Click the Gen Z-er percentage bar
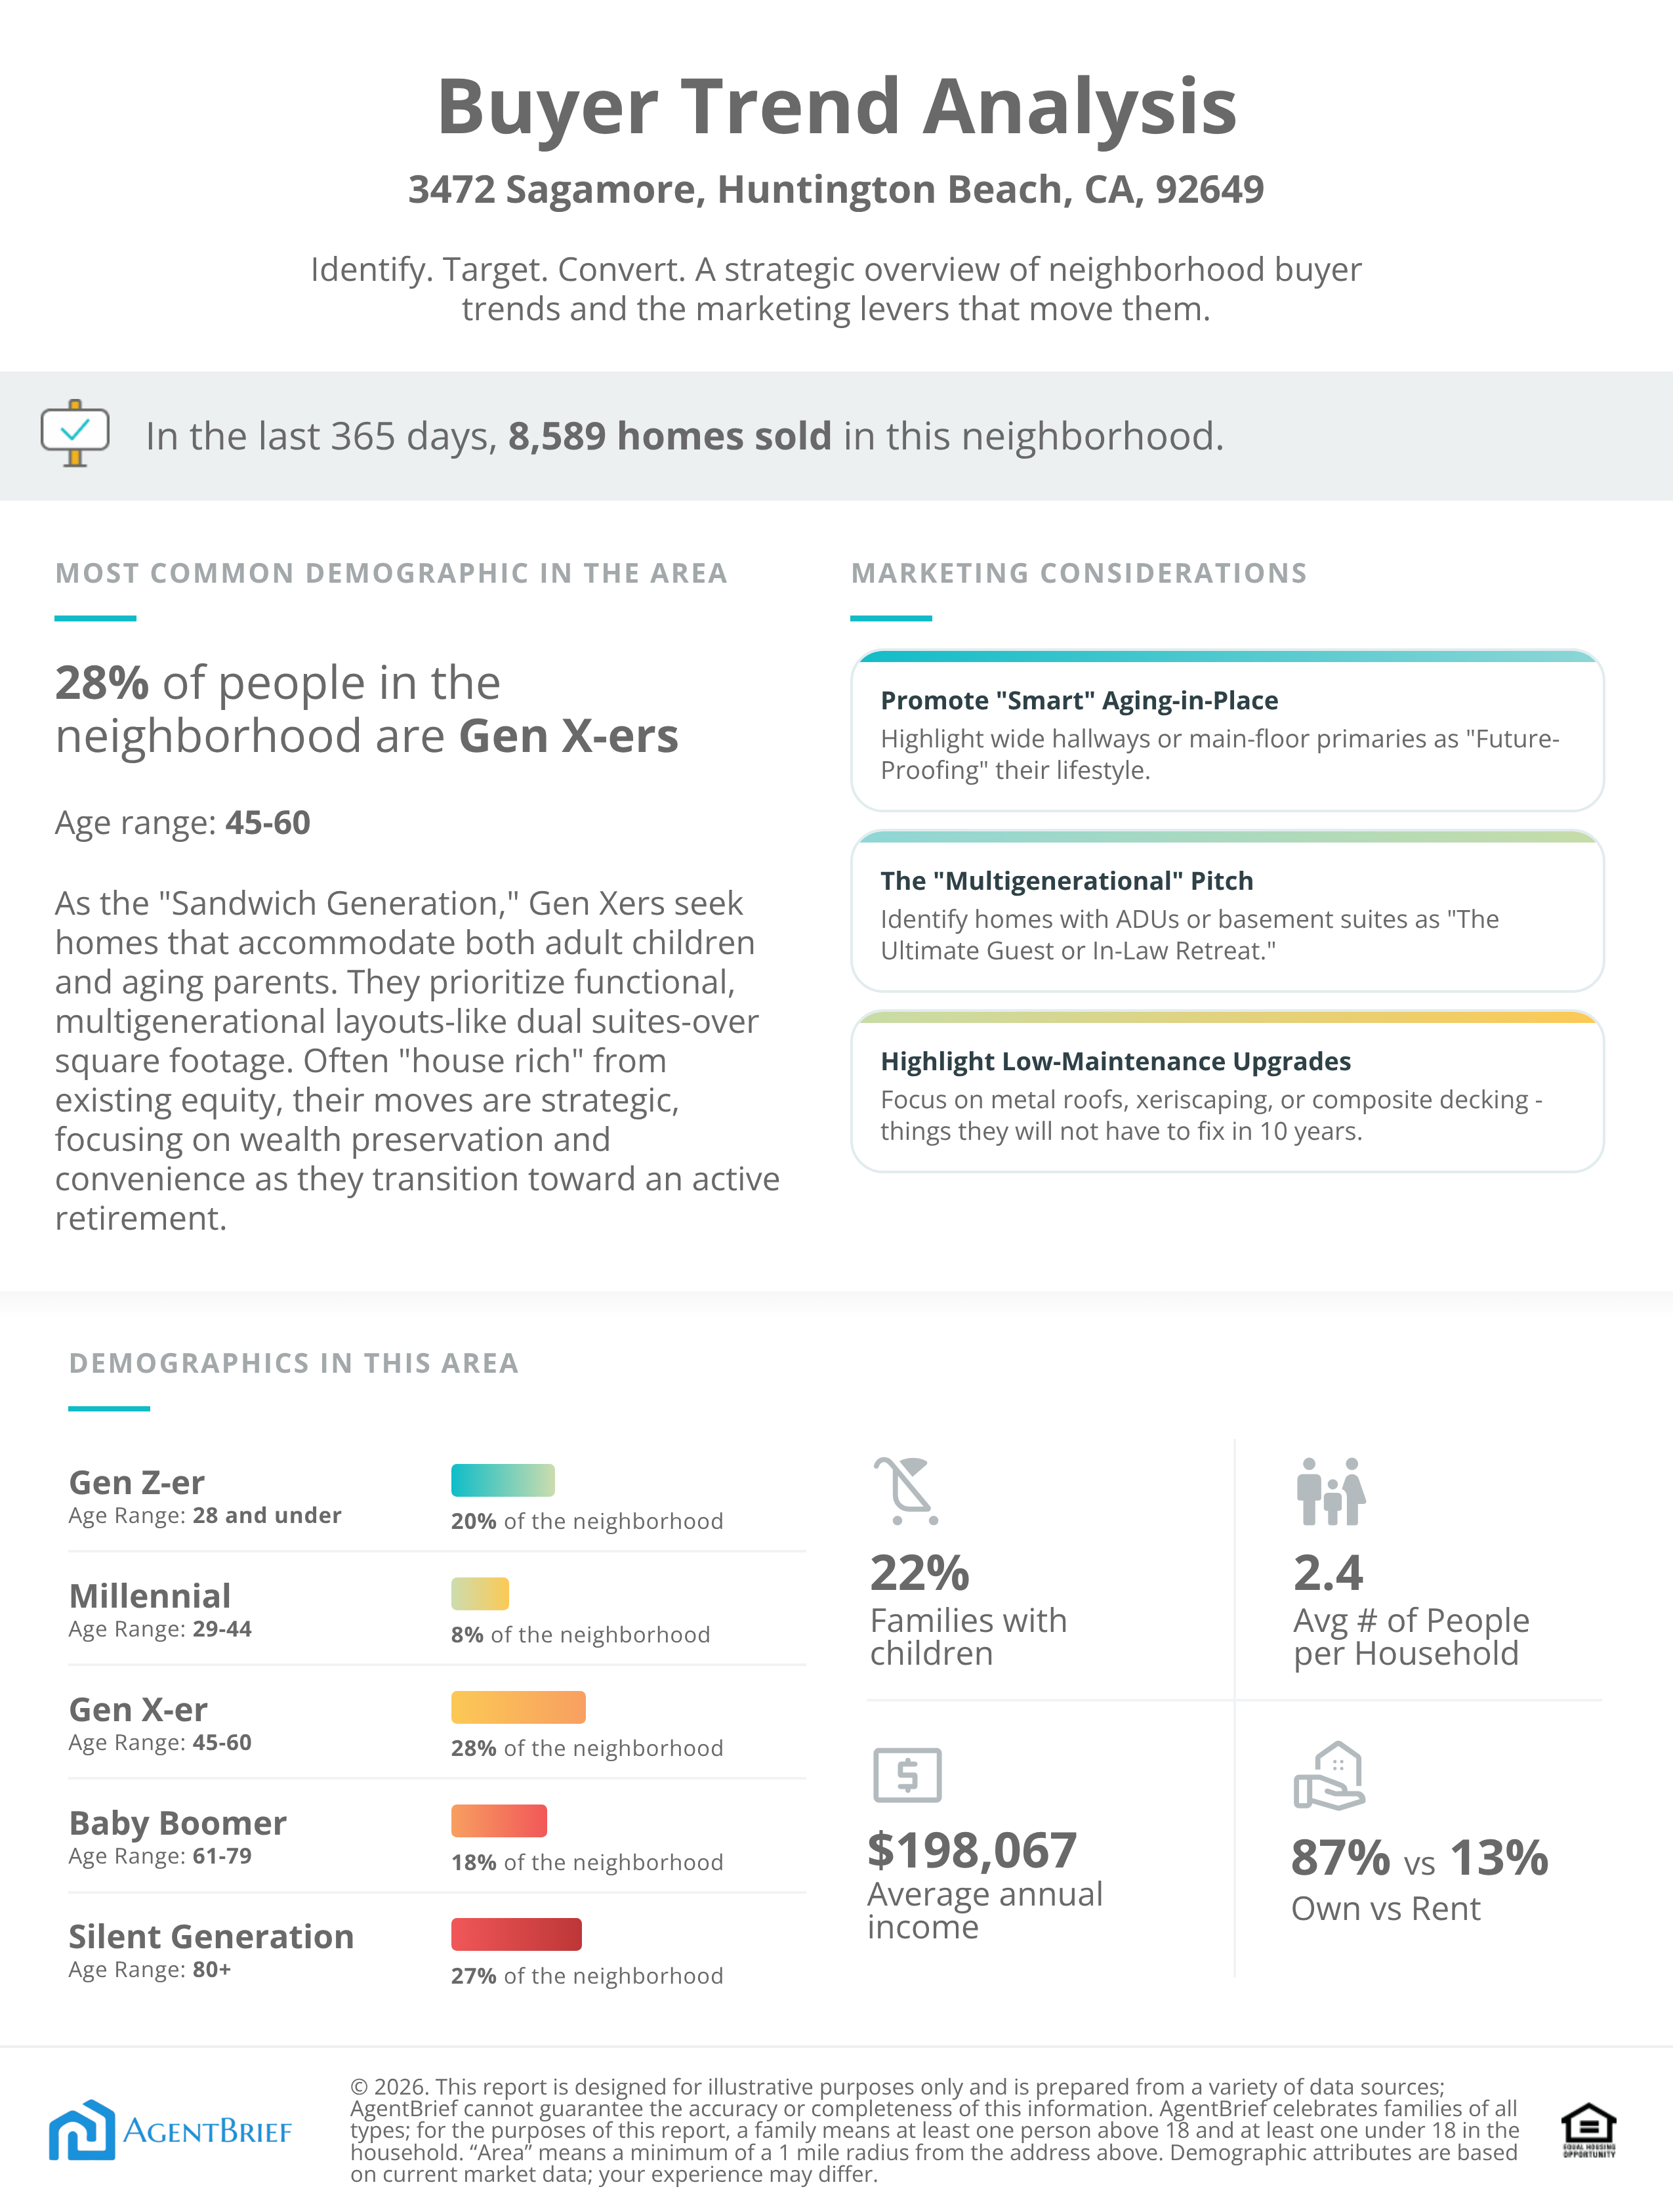This screenshot has height=2212, width=1673. point(503,1480)
